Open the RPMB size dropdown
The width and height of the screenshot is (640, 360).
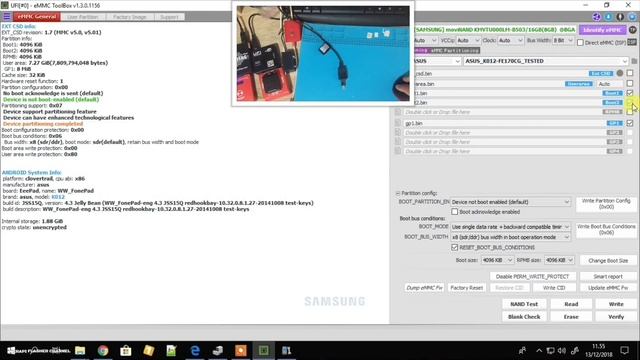[559, 260]
